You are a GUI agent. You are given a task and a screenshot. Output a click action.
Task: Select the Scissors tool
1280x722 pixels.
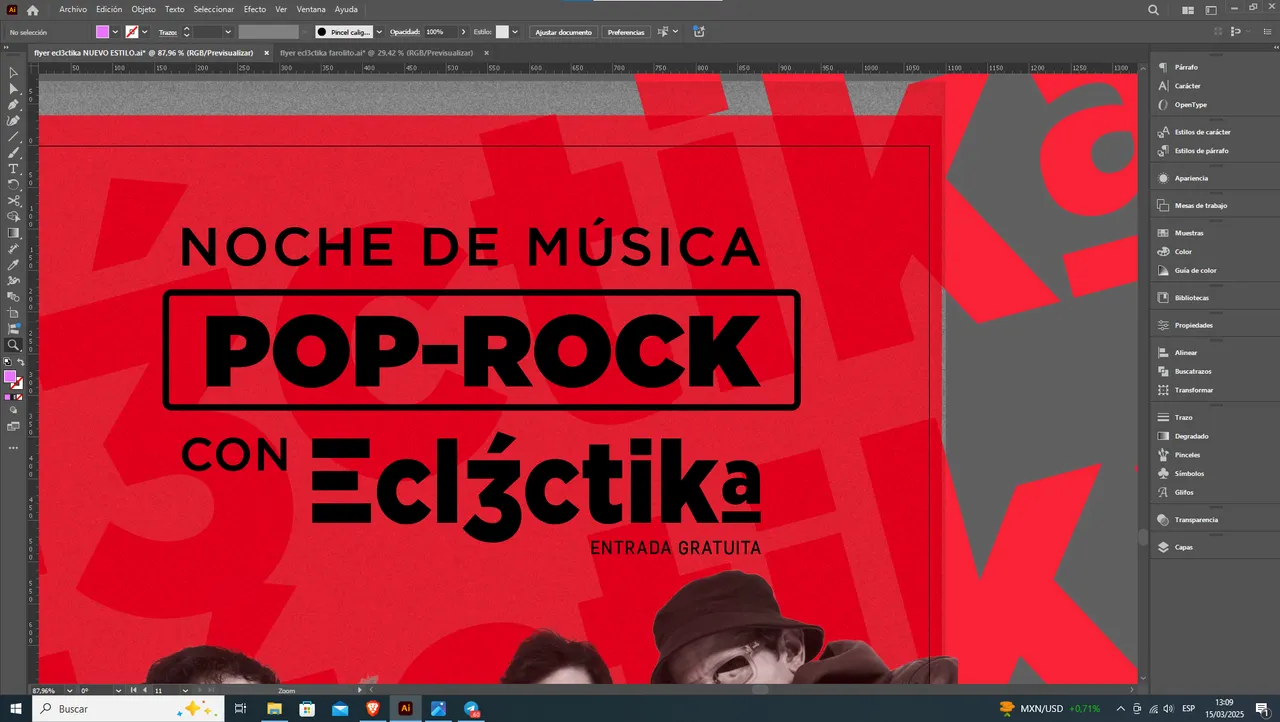pos(13,200)
